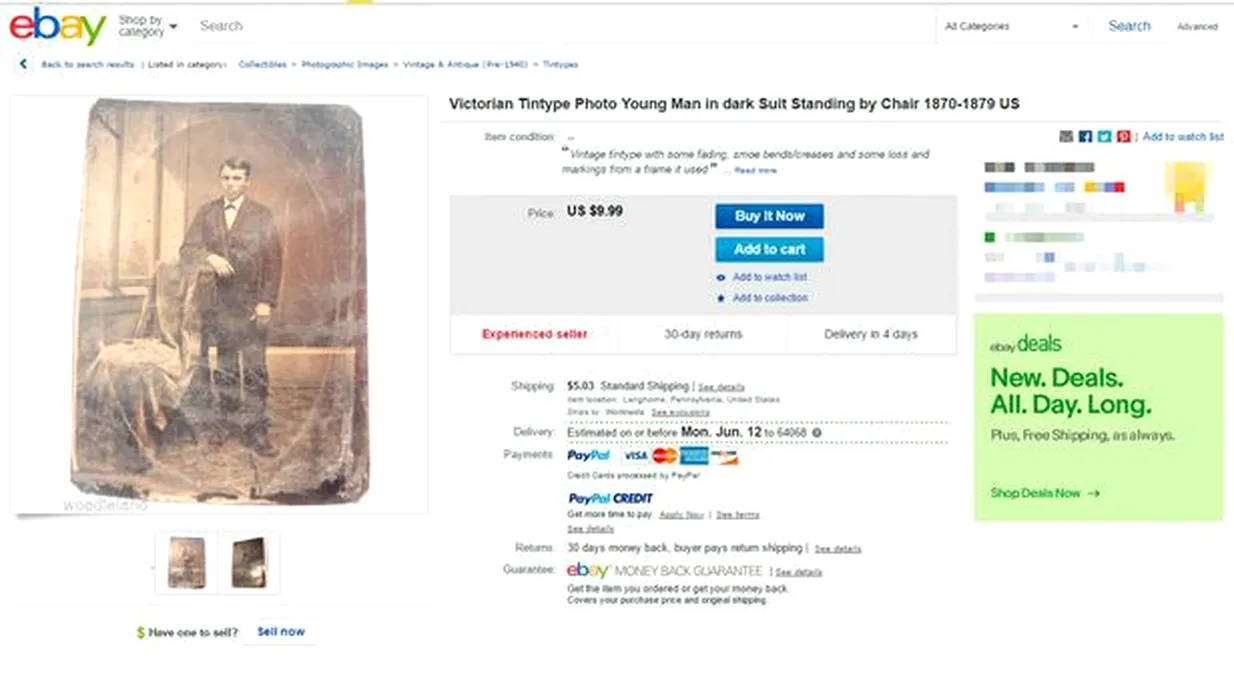The height and width of the screenshot is (700, 1234).
Task: Select the second tintype thumbnail
Action: 249,563
